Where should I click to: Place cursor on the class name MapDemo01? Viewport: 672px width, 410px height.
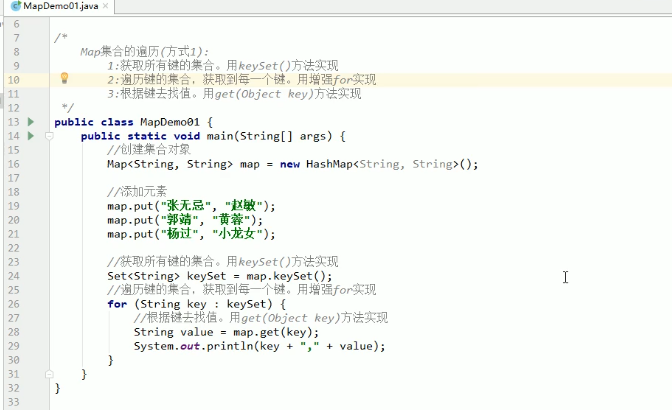pos(170,122)
